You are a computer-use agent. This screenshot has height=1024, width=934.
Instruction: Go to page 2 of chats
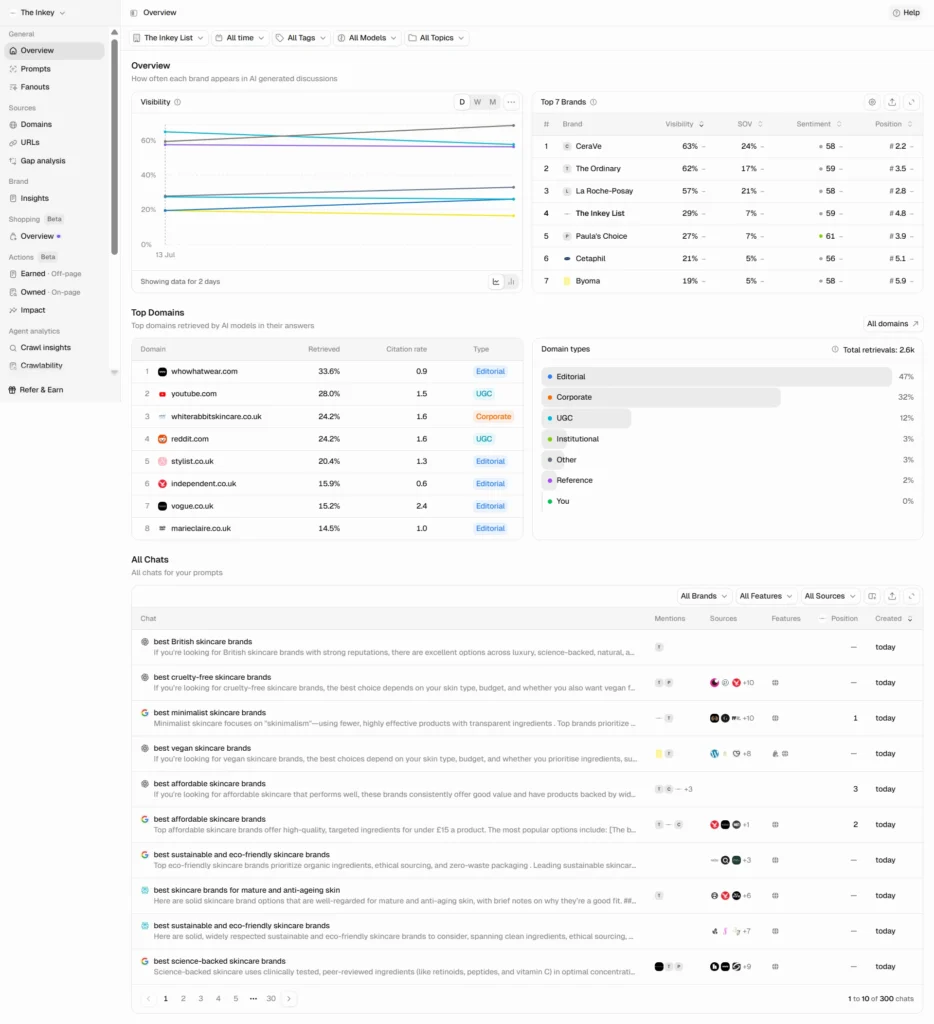[183, 999]
